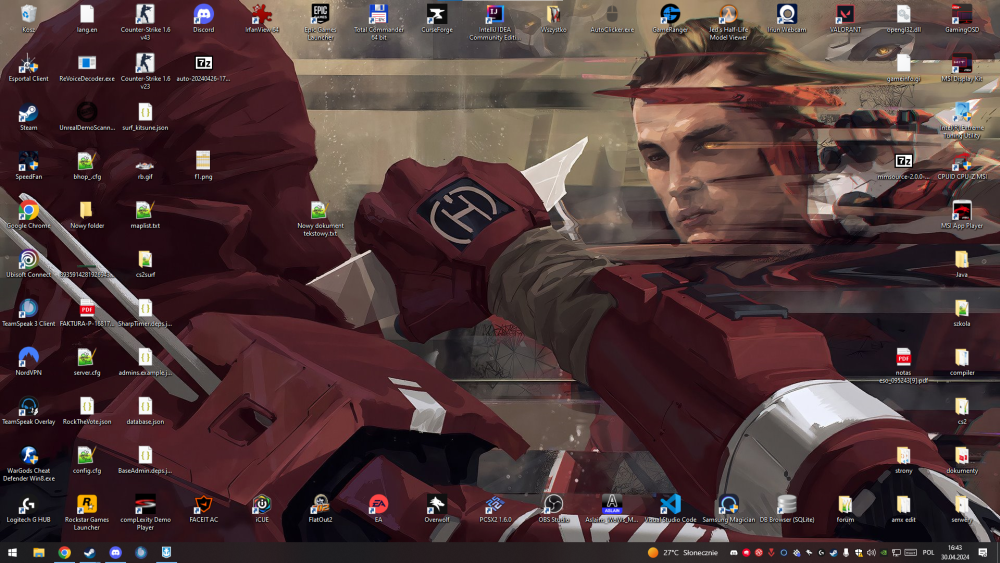Select the FAKTURA-P PDF file

point(87,312)
